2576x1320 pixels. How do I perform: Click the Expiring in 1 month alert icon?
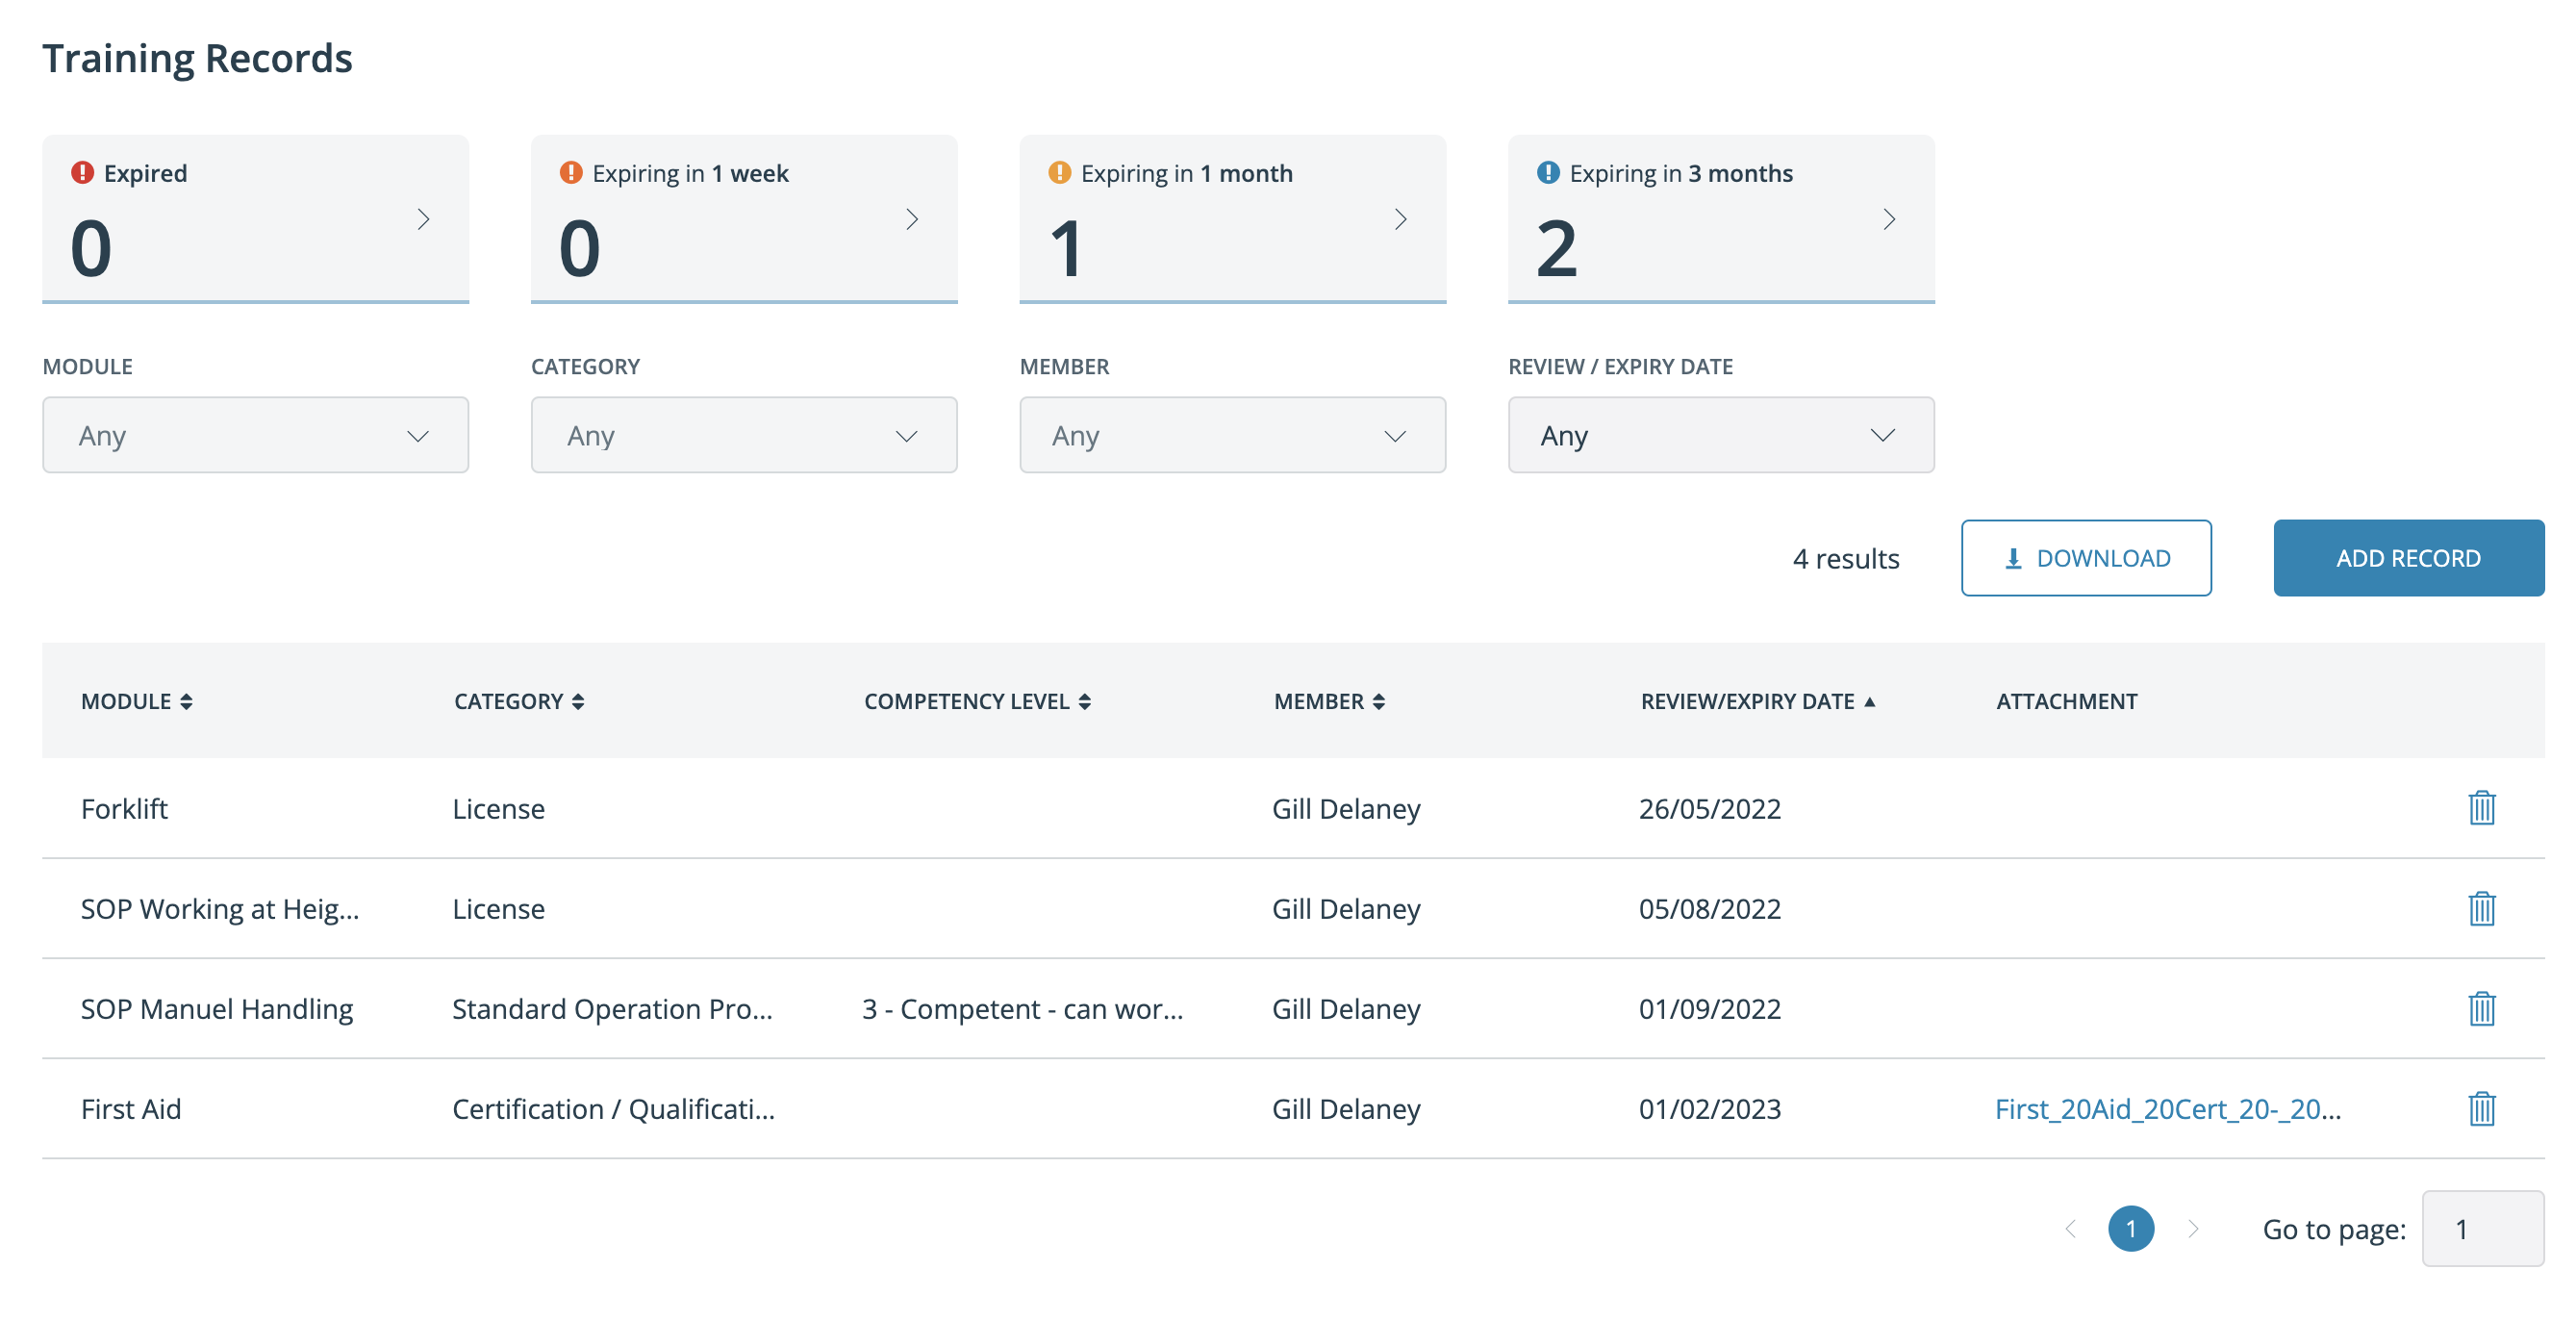1059,173
